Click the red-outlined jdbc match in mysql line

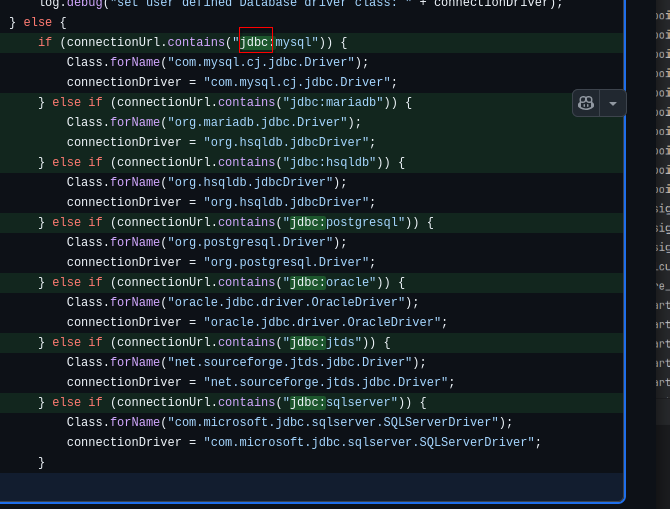pos(256,42)
